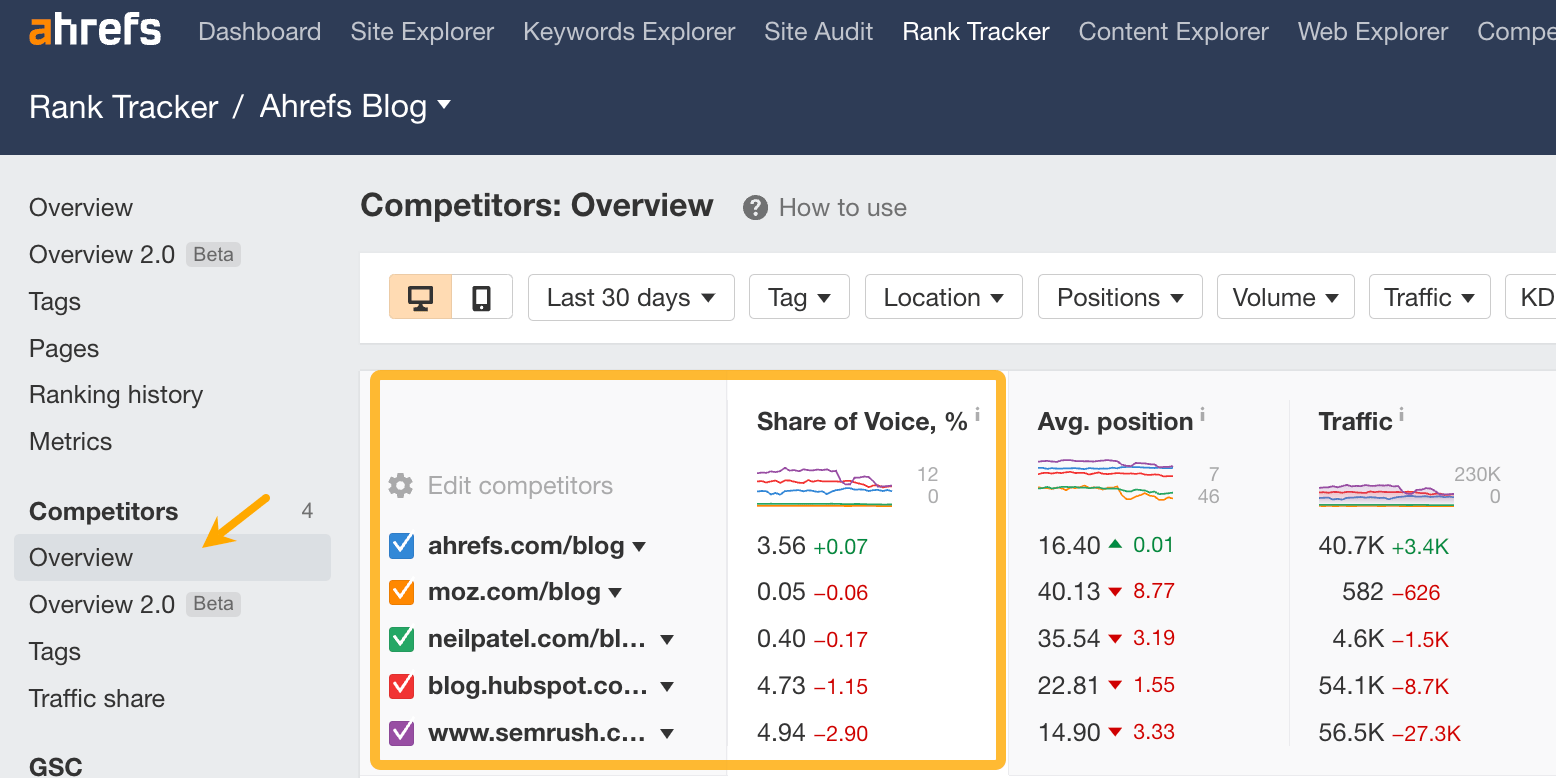The image size is (1556, 778).
Task: Click the Share of Voice sparkline chart
Action: (824, 485)
